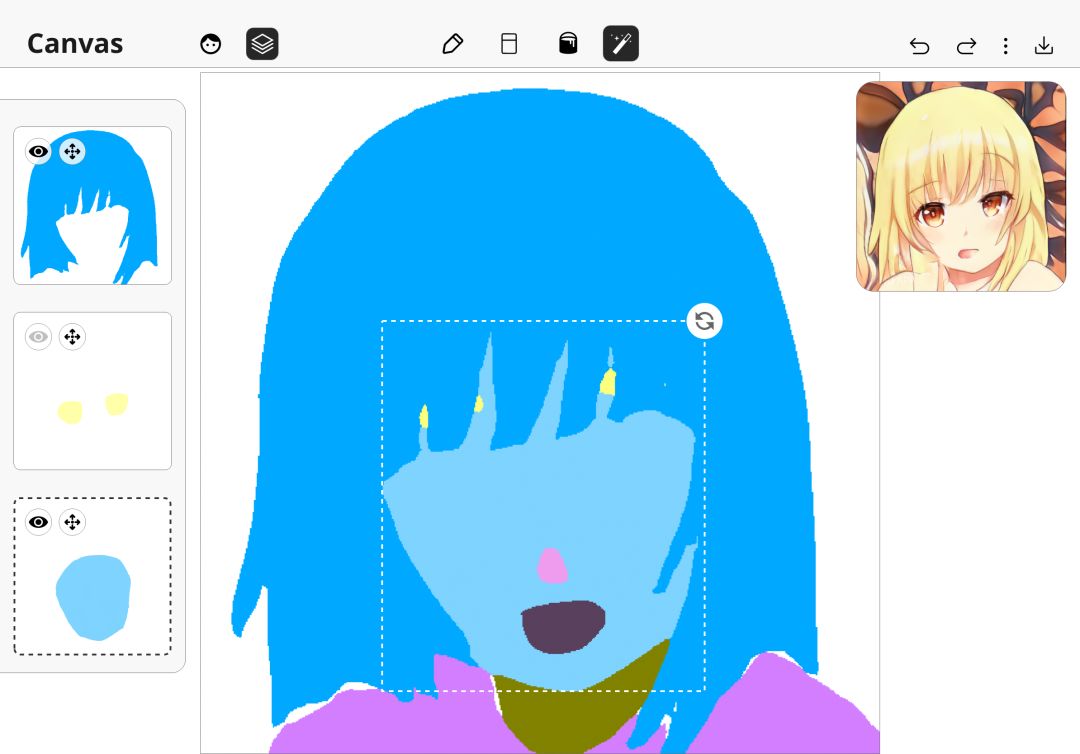This screenshot has width=1080, height=754.
Task: Click the Canvas title
Action: (x=75, y=44)
